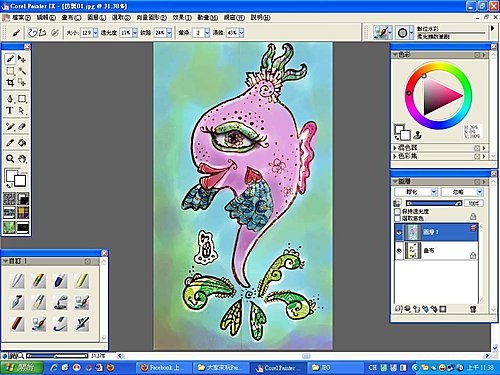Select the Brush tool in the toolbox
This screenshot has width=500, height=375.
tap(10, 59)
